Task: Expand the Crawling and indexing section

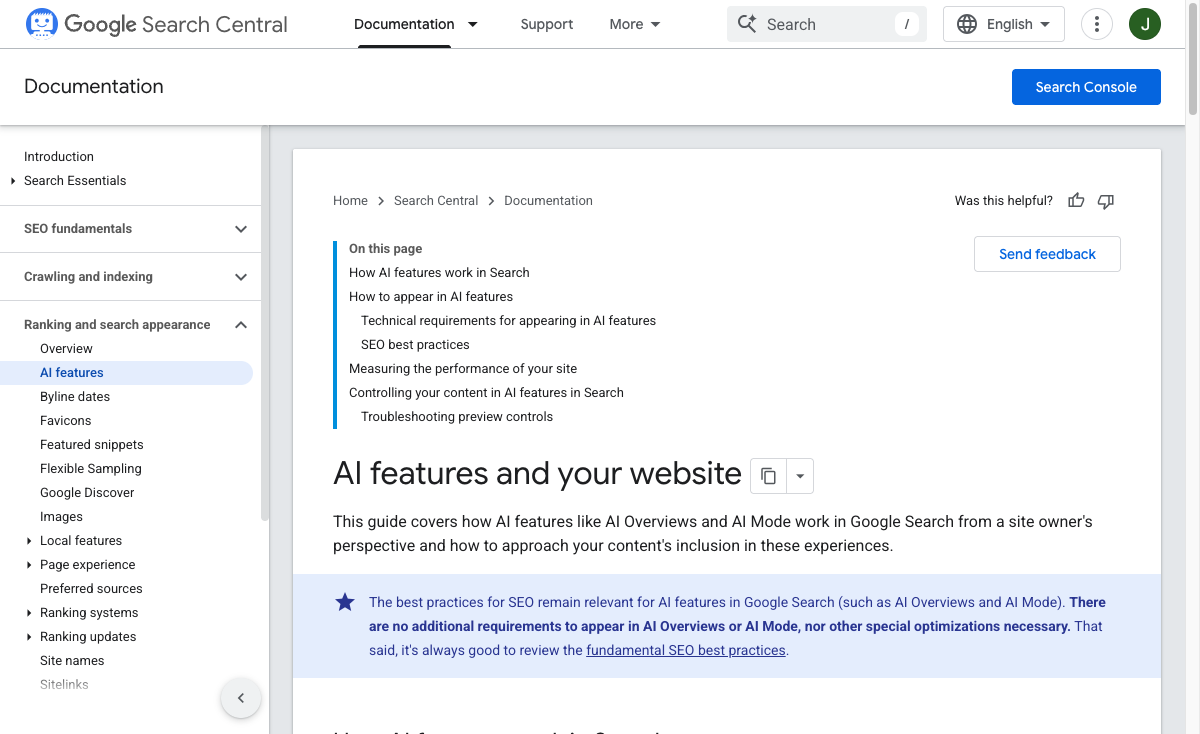Action: [241, 277]
